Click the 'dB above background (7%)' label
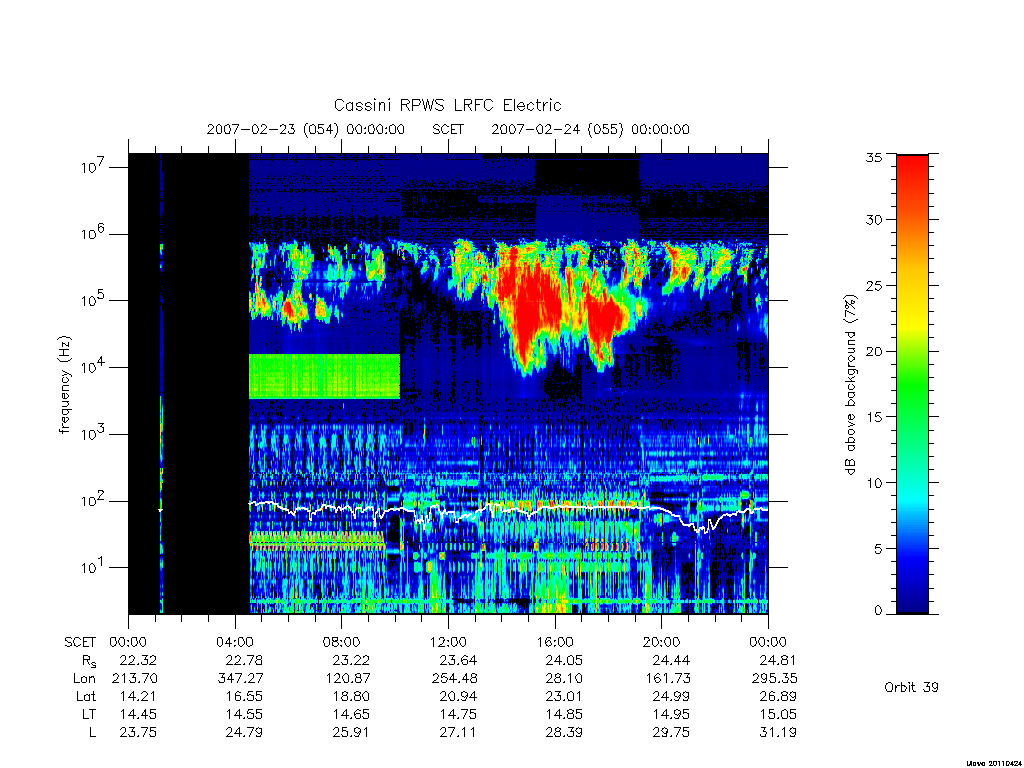The image size is (1024, 768). 850,384
